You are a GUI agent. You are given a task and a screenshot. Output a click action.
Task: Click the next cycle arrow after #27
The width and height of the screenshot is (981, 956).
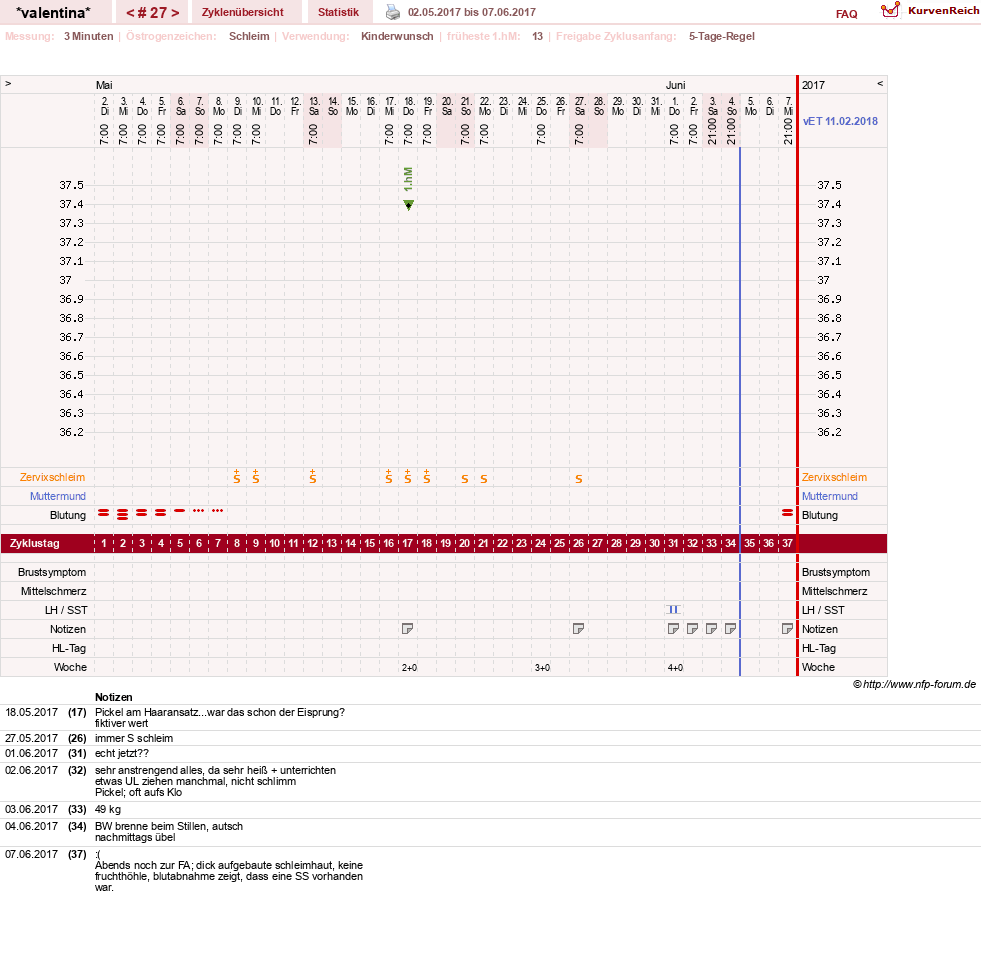(x=175, y=13)
